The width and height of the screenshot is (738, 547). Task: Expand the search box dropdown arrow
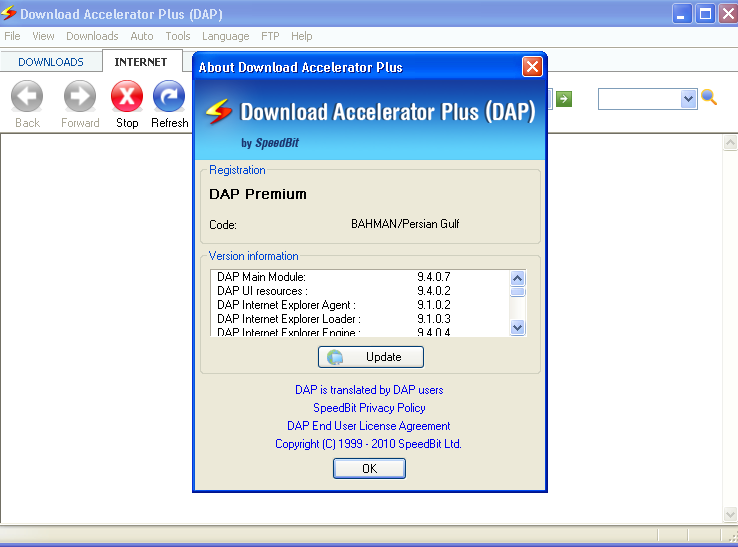pyautogui.click(x=688, y=99)
